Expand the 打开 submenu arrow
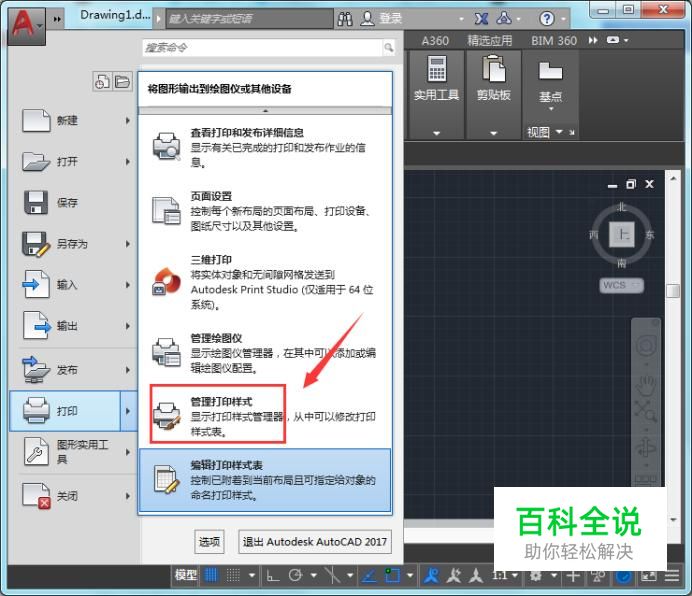The width and height of the screenshot is (692, 596). pyautogui.click(x=128, y=162)
